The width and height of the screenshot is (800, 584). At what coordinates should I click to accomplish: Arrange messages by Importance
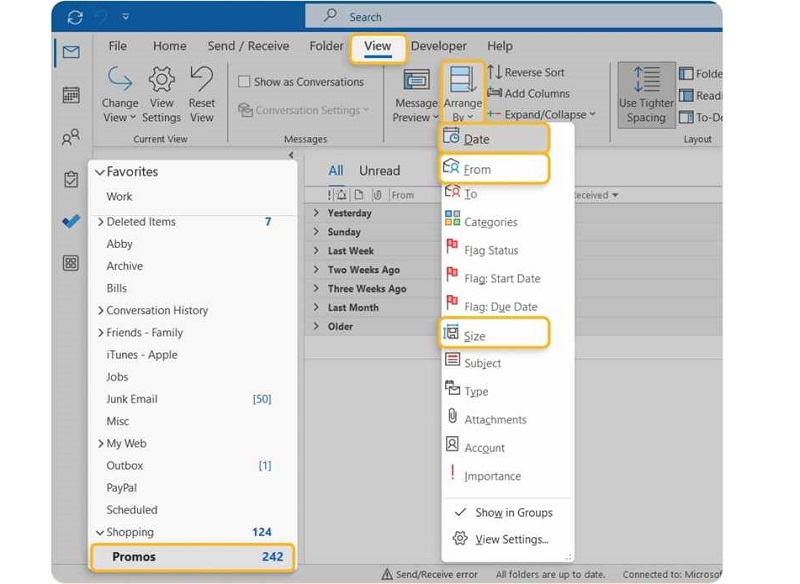tap(508, 476)
